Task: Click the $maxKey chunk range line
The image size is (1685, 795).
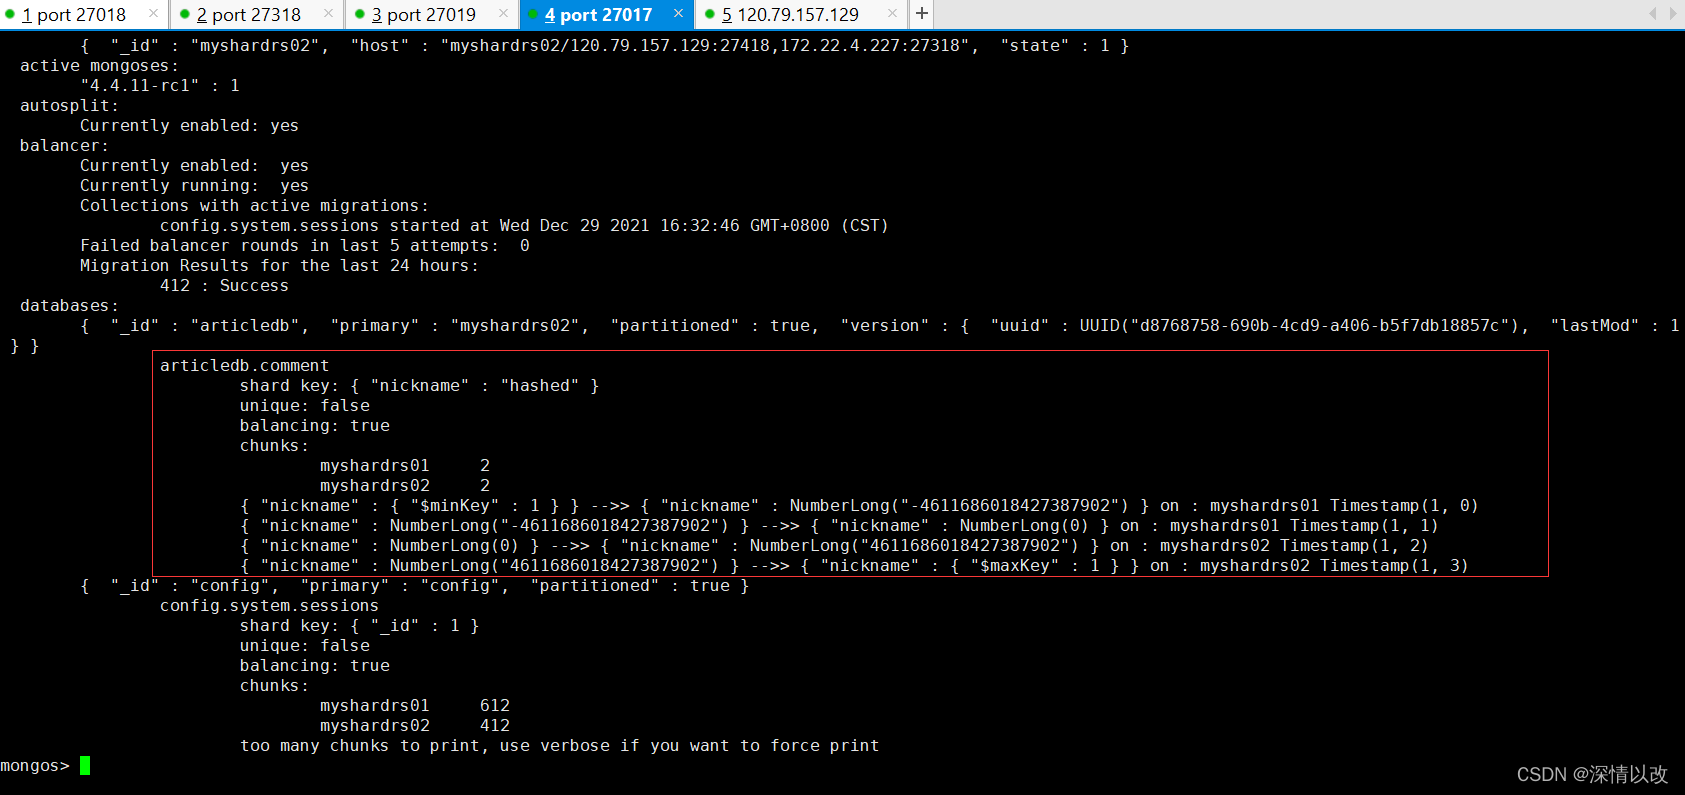Action: pyautogui.click(x=854, y=566)
